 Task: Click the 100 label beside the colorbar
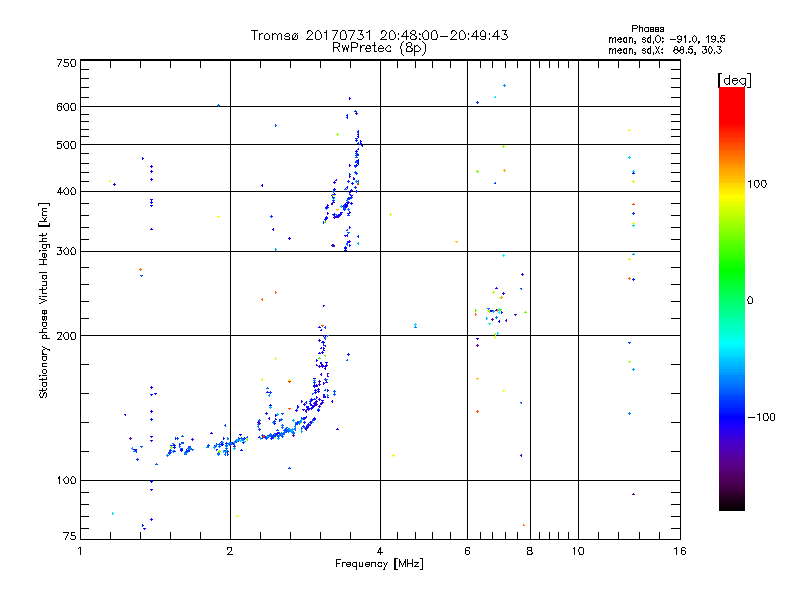757,184
